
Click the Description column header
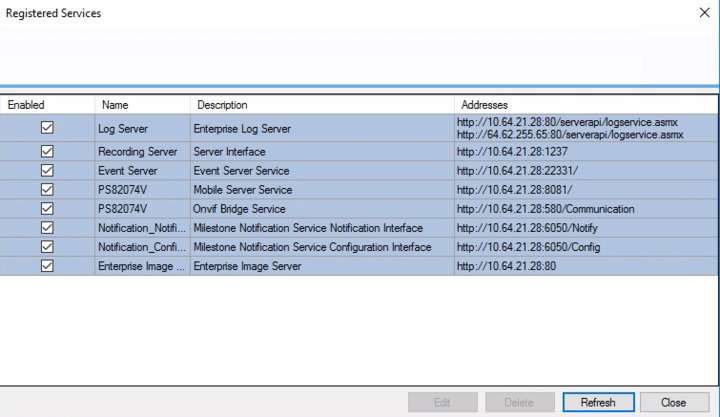(321, 105)
